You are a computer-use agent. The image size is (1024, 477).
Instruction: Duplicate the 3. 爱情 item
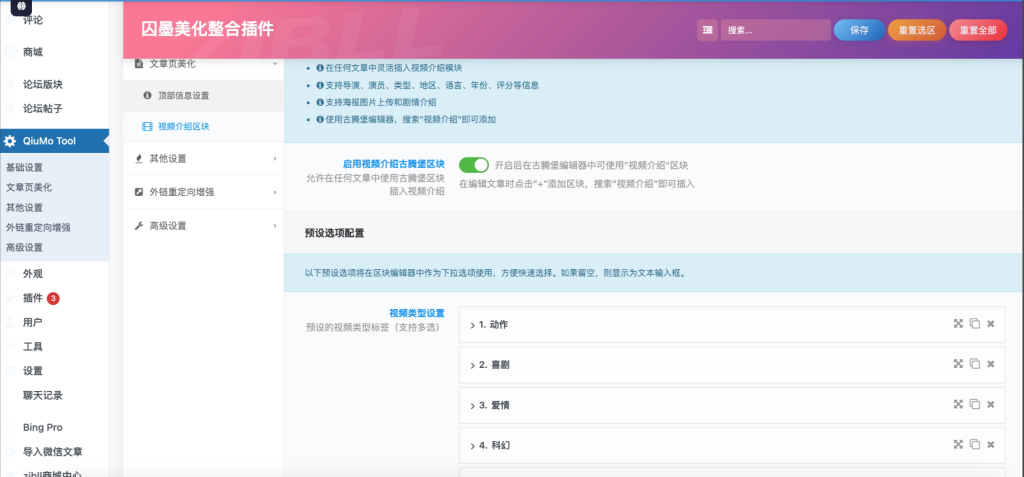(974, 405)
